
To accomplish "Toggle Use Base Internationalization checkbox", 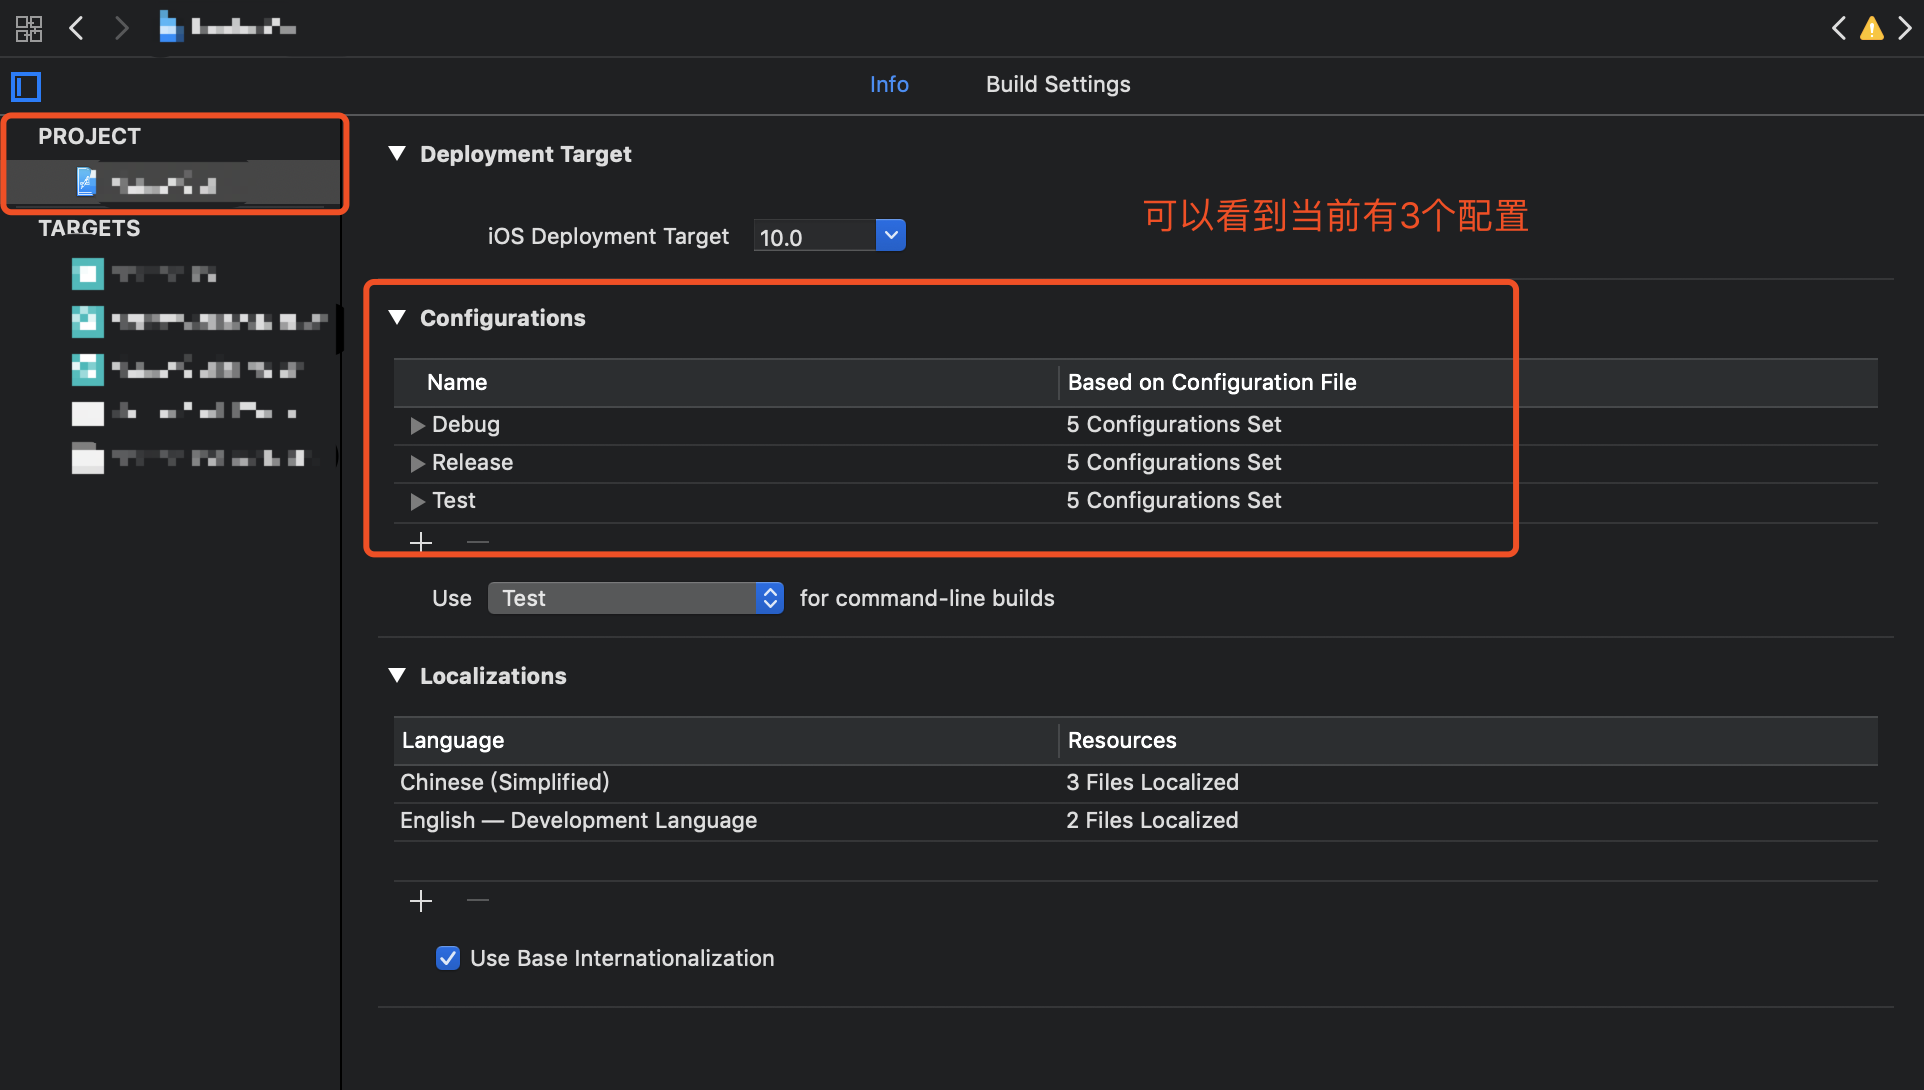I will pyautogui.click(x=448, y=958).
